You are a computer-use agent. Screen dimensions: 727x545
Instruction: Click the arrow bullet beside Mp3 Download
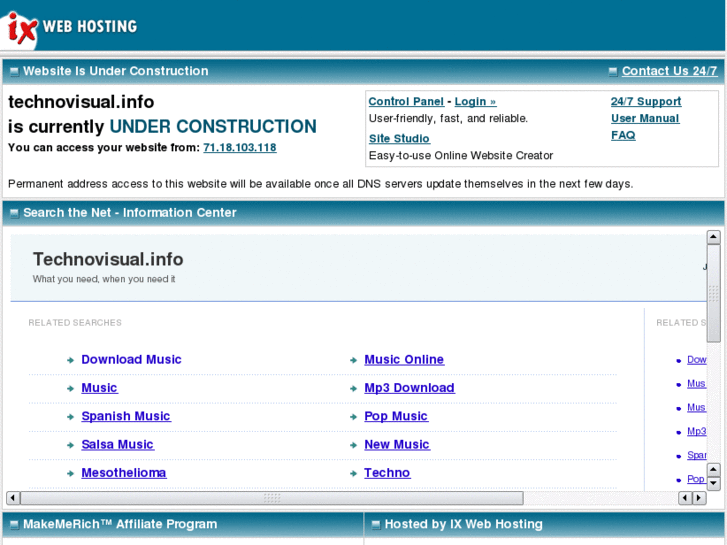tap(353, 388)
